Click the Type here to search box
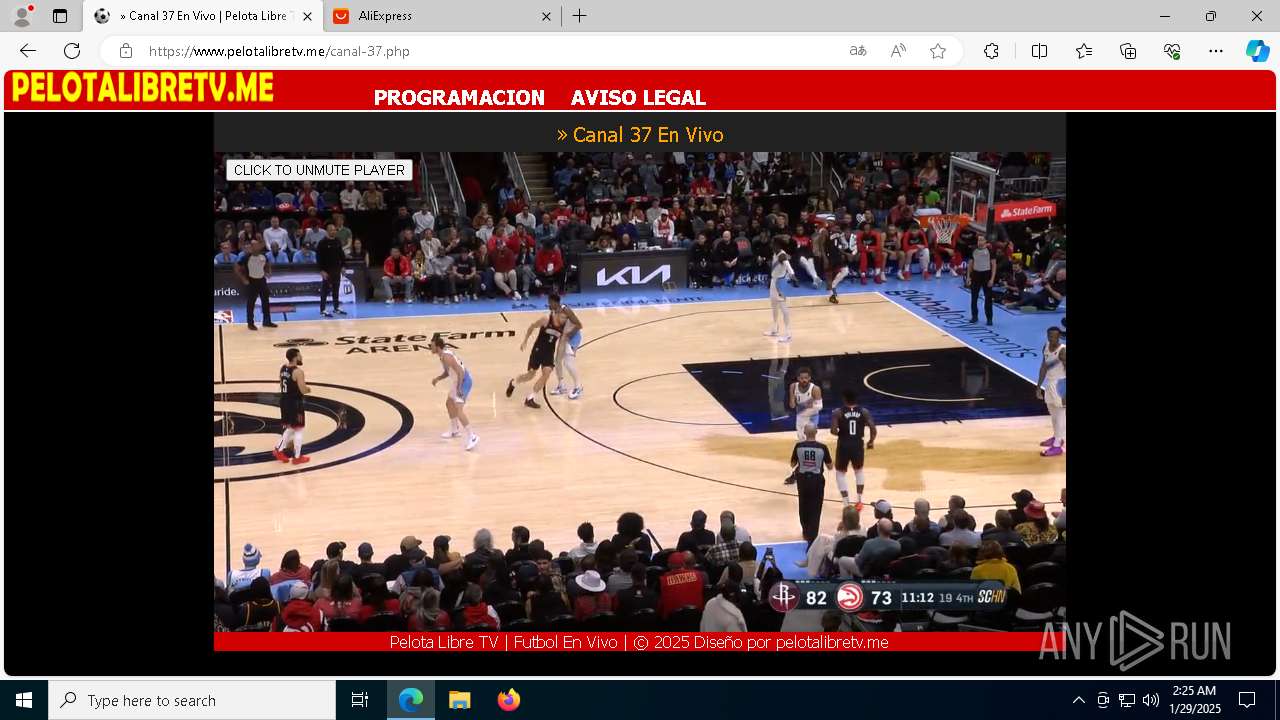The image size is (1280, 720). click(x=192, y=700)
